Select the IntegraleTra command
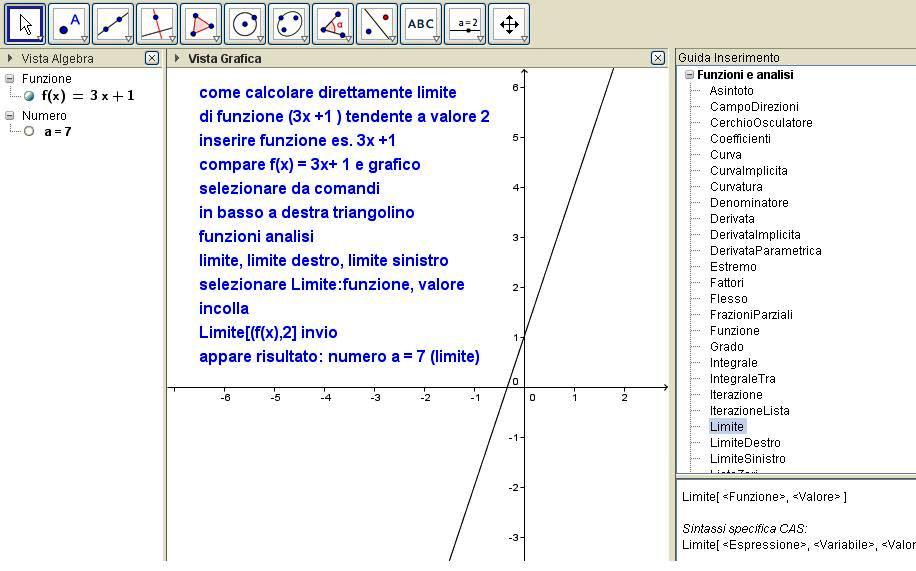The width and height of the screenshot is (916, 571). tap(742, 379)
